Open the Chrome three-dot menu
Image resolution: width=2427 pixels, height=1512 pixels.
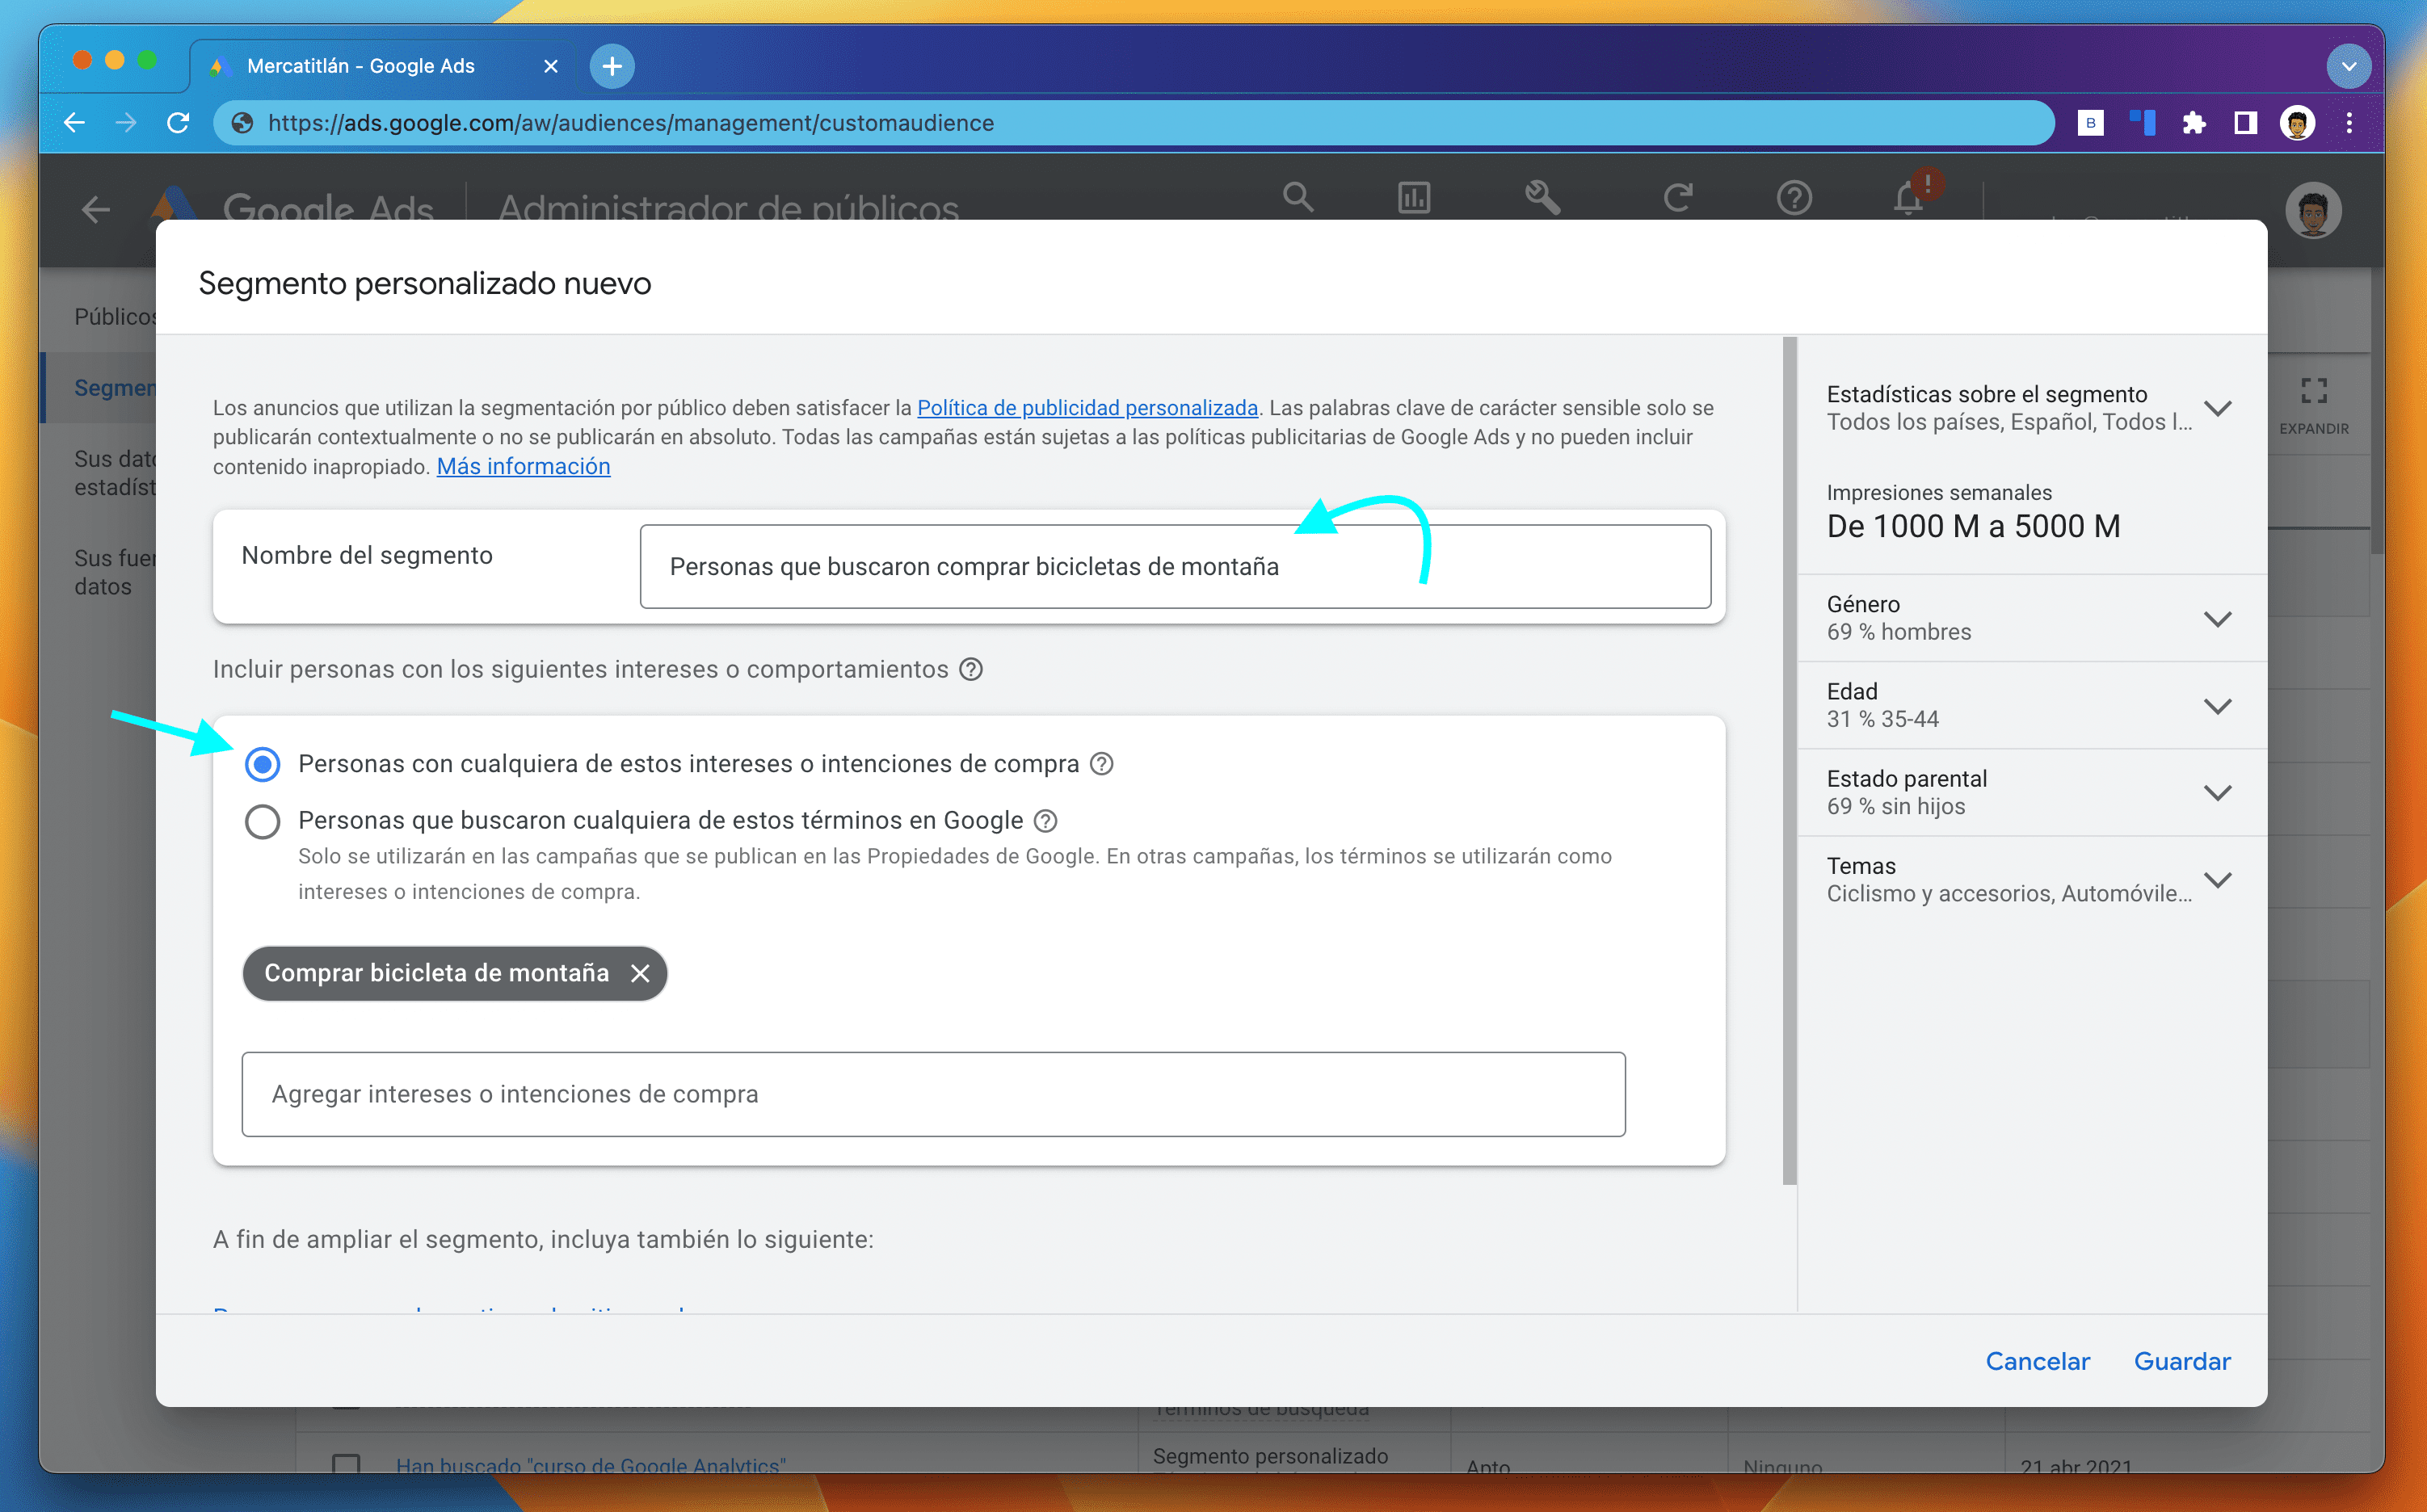coord(2349,123)
